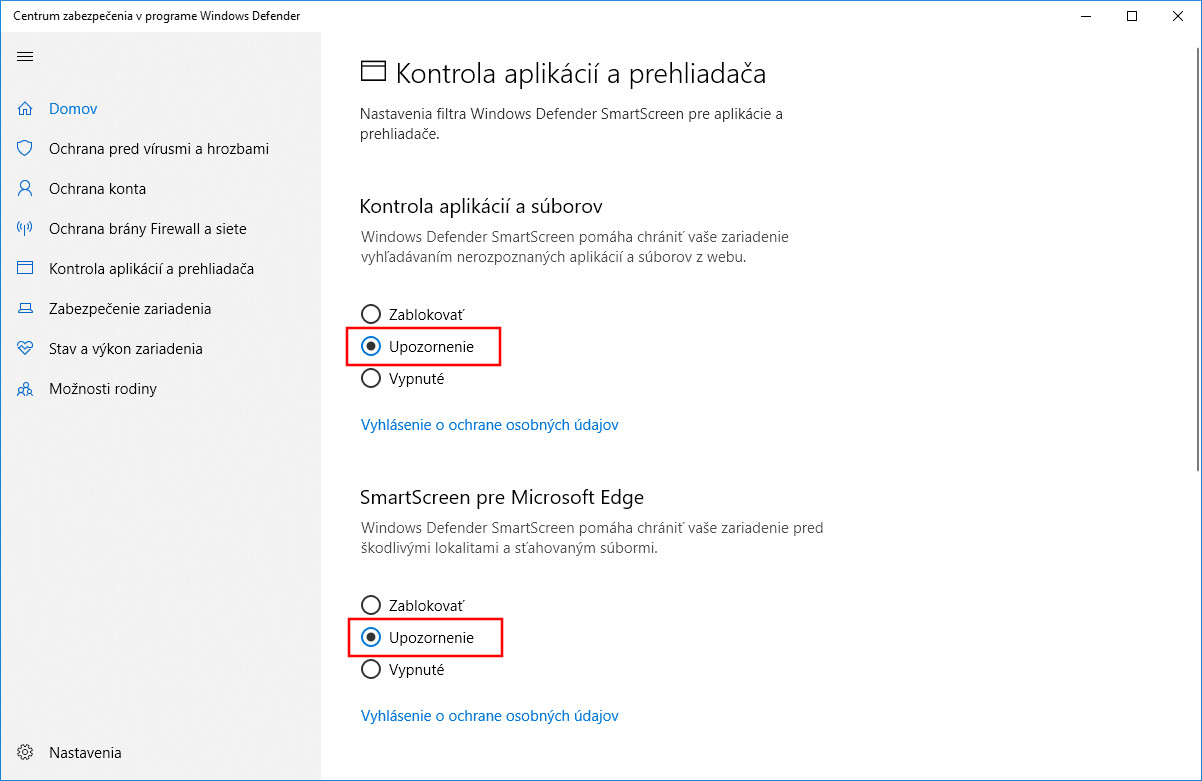This screenshot has width=1202, height=781.
Task: Click the Ochrana konta person icon
Action: 26,189
